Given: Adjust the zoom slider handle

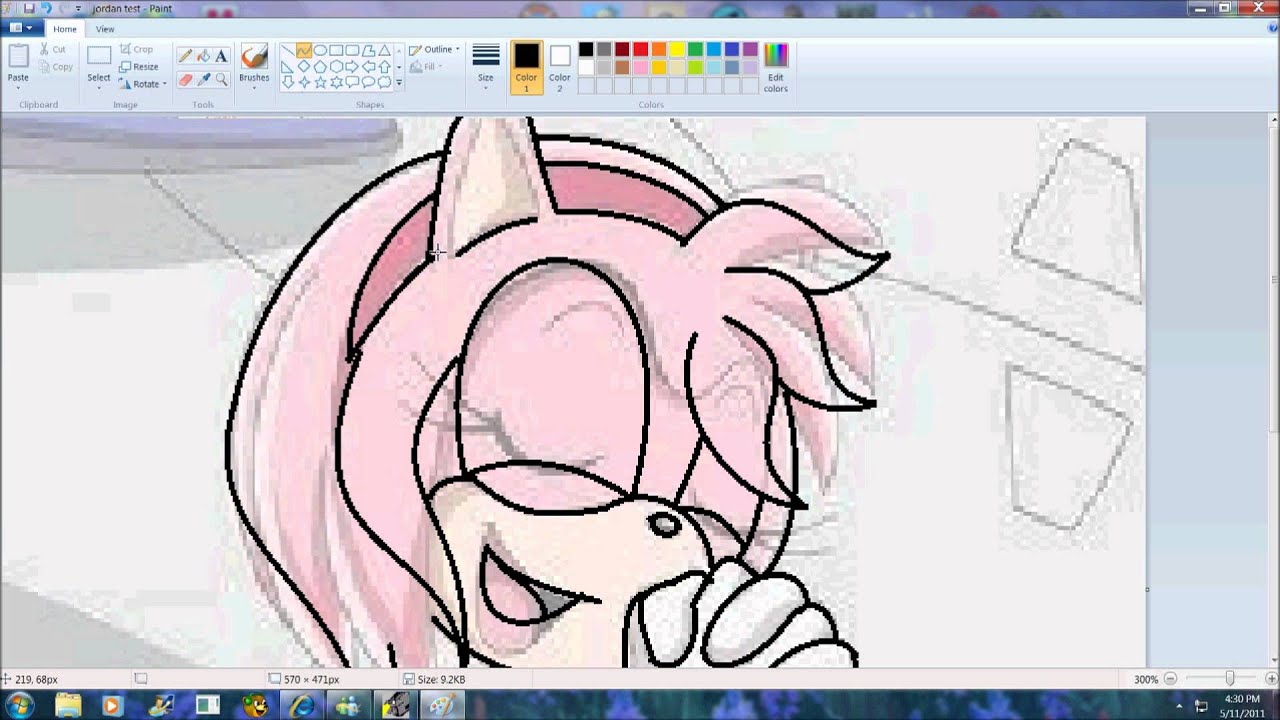Looking at the screenshot, I should [x=1229, y=679].
